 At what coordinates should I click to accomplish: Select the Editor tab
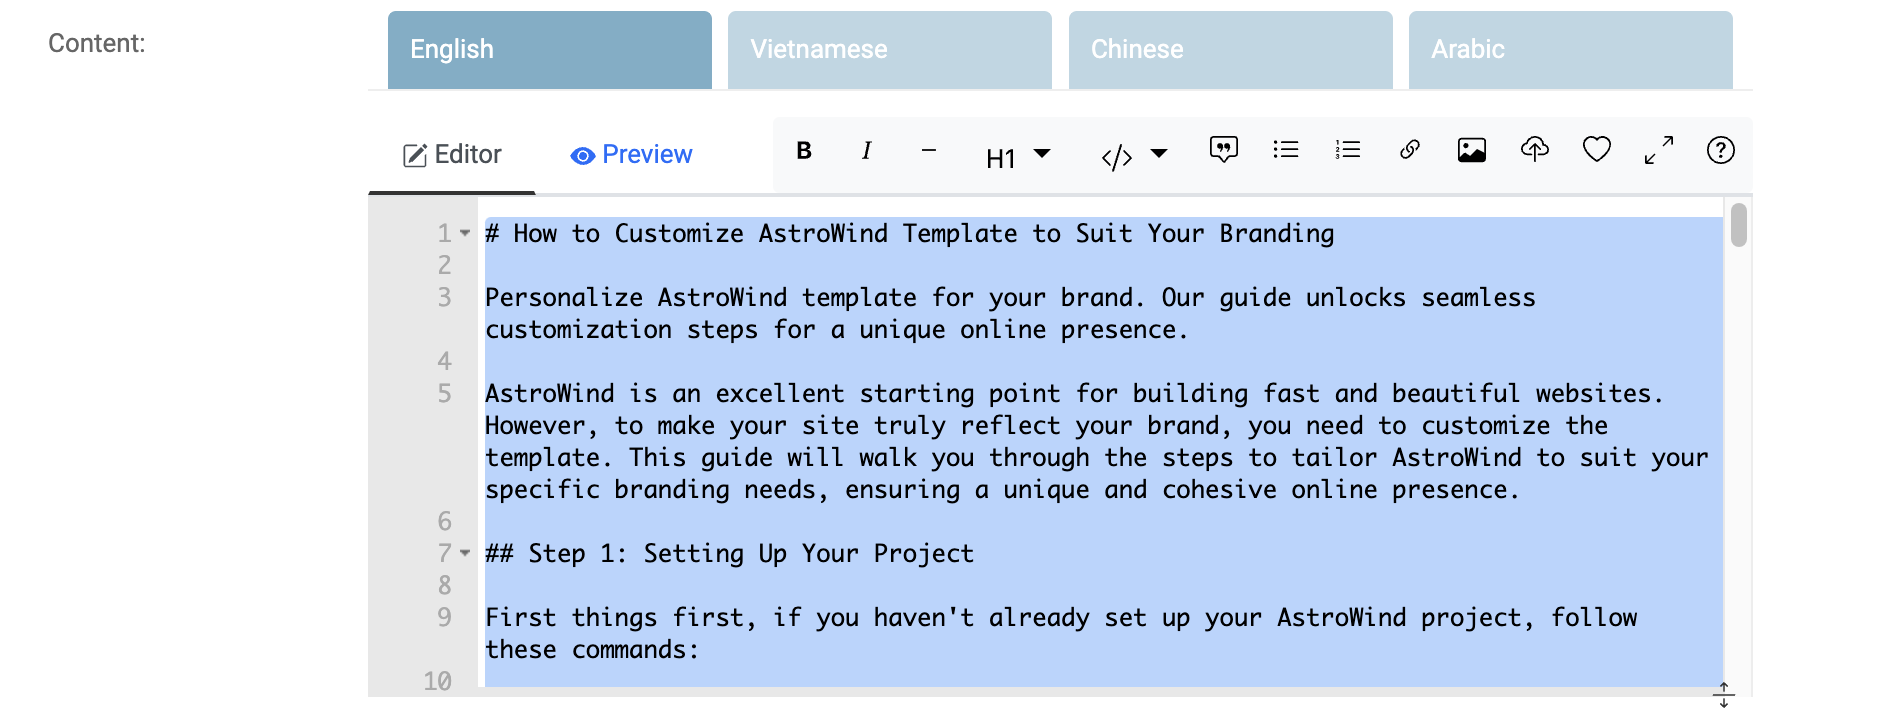452,155
